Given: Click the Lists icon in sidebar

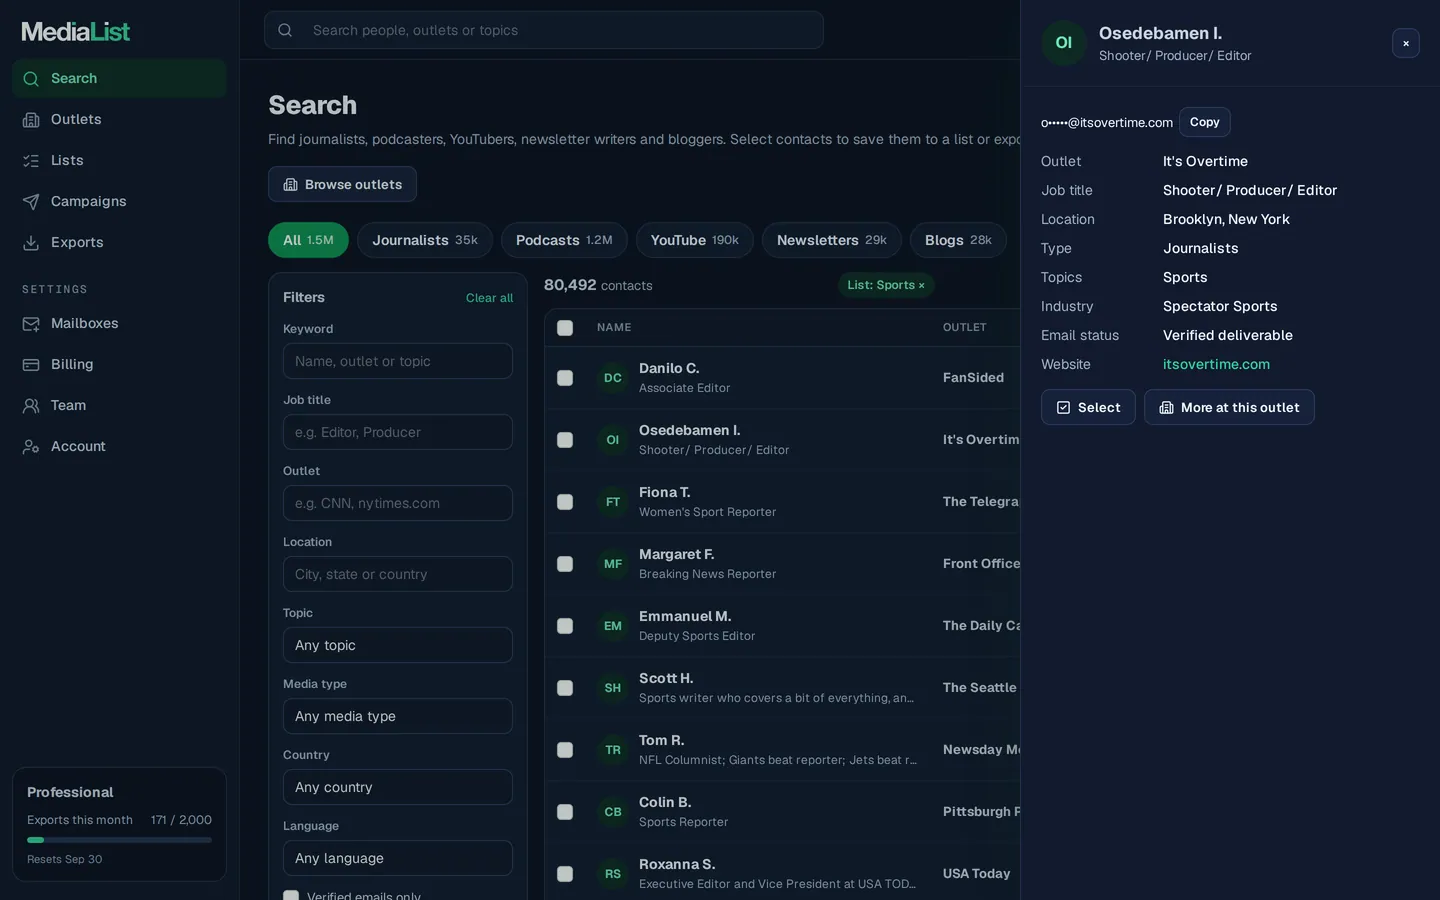Looking at the screenshot, I should click(x=31, y=161).
